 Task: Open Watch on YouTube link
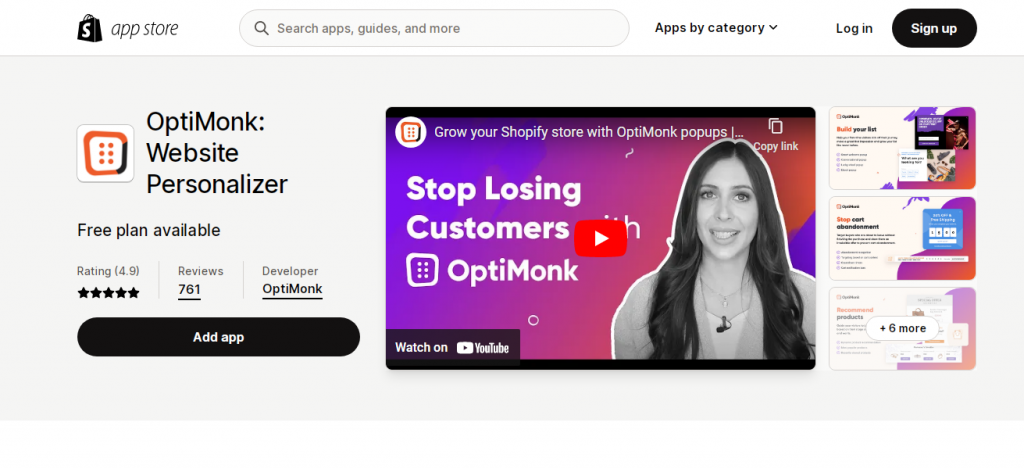pyautogui.click(x=452, y=348)
